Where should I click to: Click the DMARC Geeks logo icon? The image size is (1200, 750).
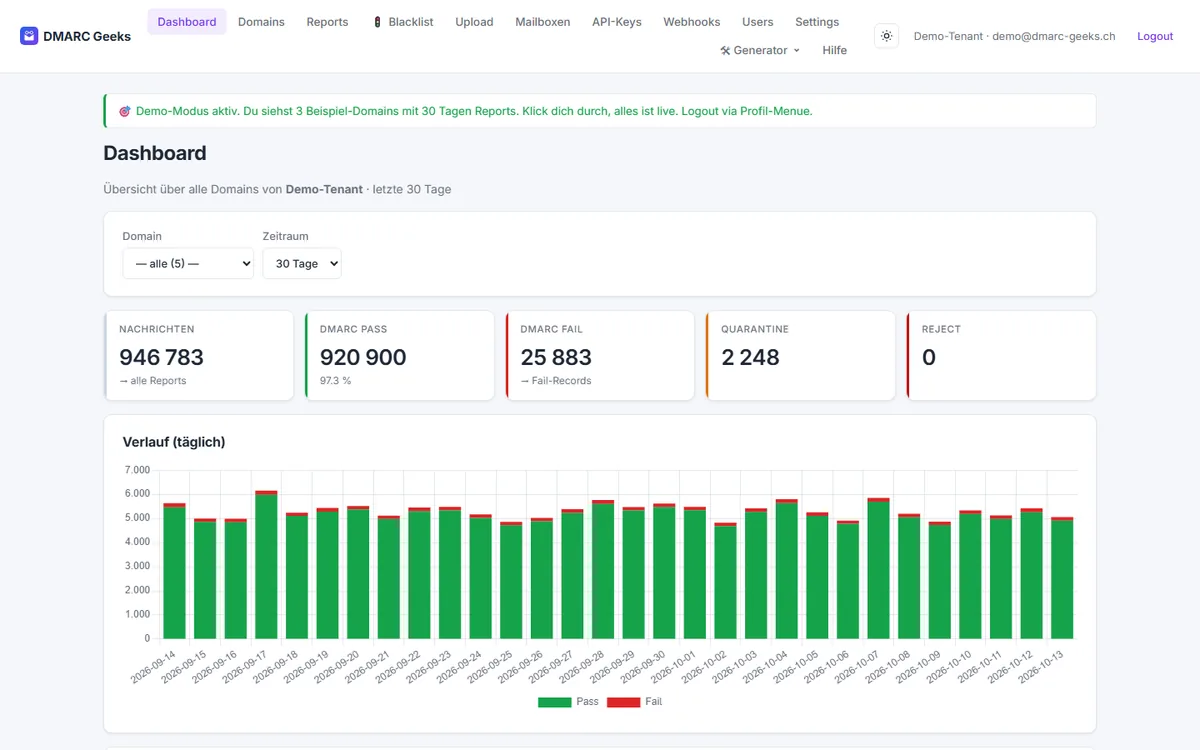[29, 36]
